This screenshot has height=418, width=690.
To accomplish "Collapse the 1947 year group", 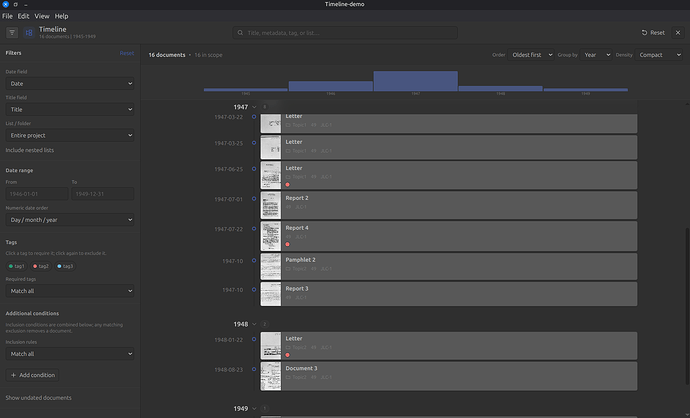I will [x=254, y=107].
